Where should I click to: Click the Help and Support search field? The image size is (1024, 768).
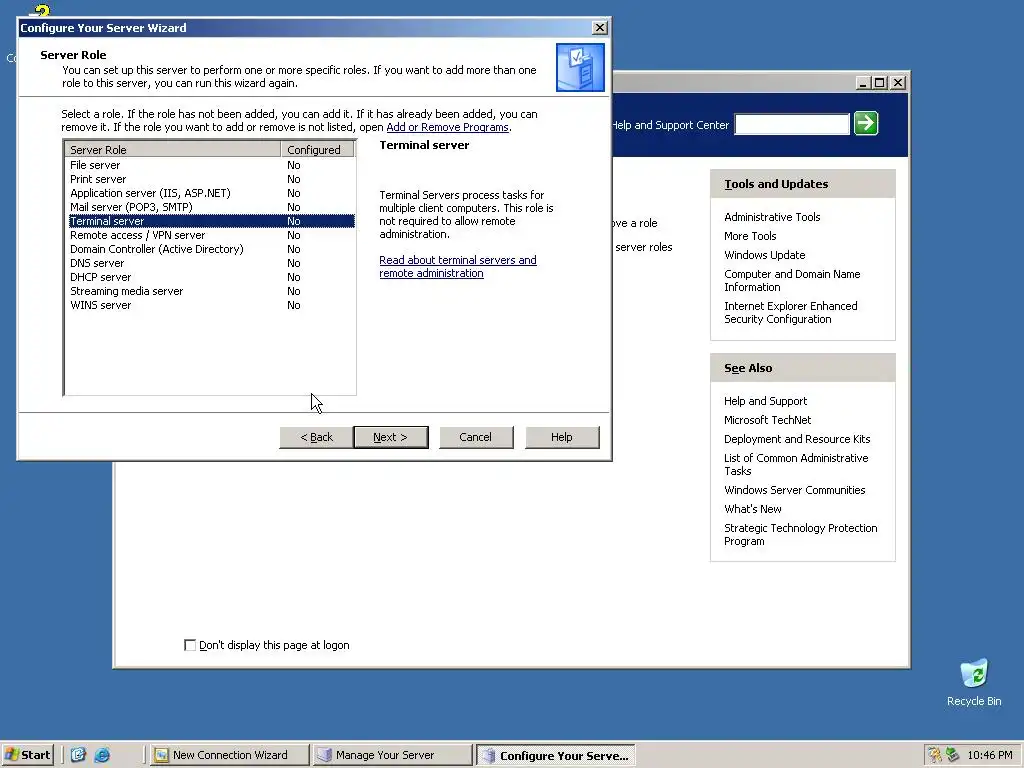coord(792,124)
